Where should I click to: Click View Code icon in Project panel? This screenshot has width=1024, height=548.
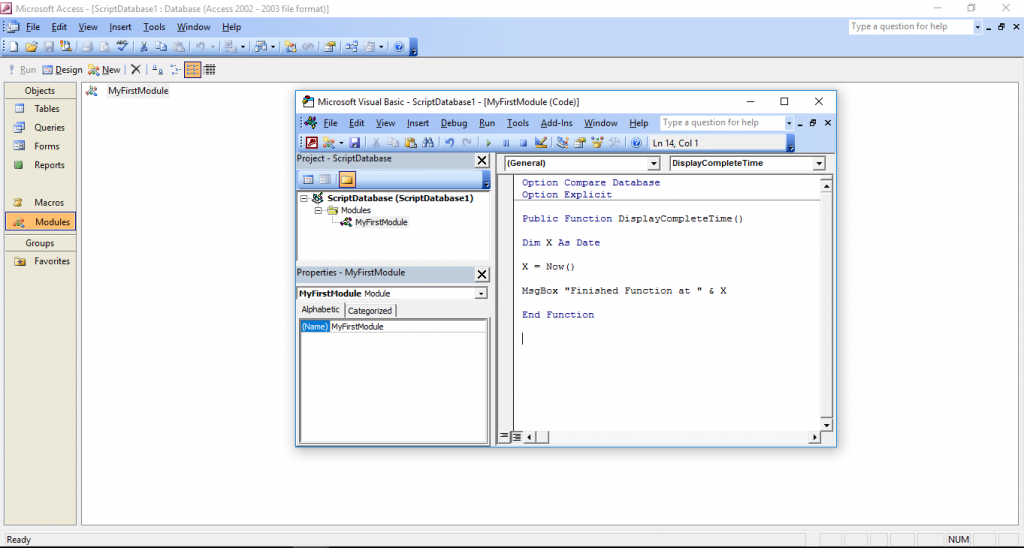click(308, 180)
